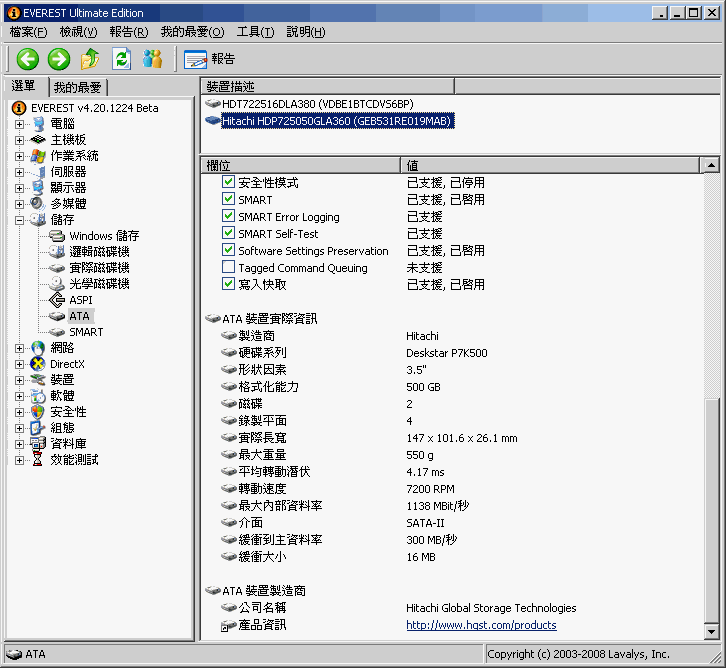Expand the 電腦 tree node
The width and height of the screenshot is (726, 668).
click(x=19, y=124)
